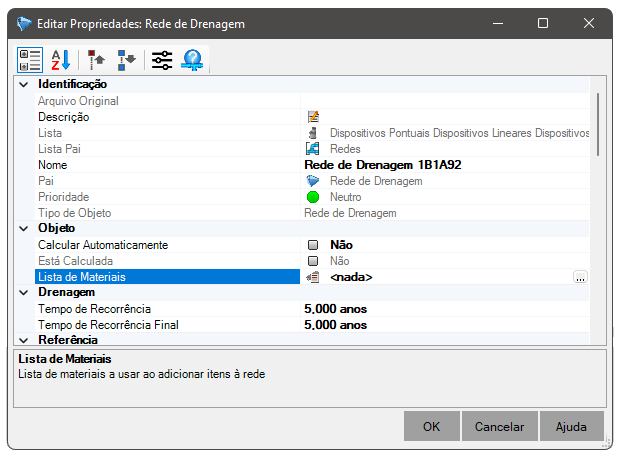621x461 pixels.
Task: Collapse the Referência group
Action: pyautogui.click(x=24, y=341)
